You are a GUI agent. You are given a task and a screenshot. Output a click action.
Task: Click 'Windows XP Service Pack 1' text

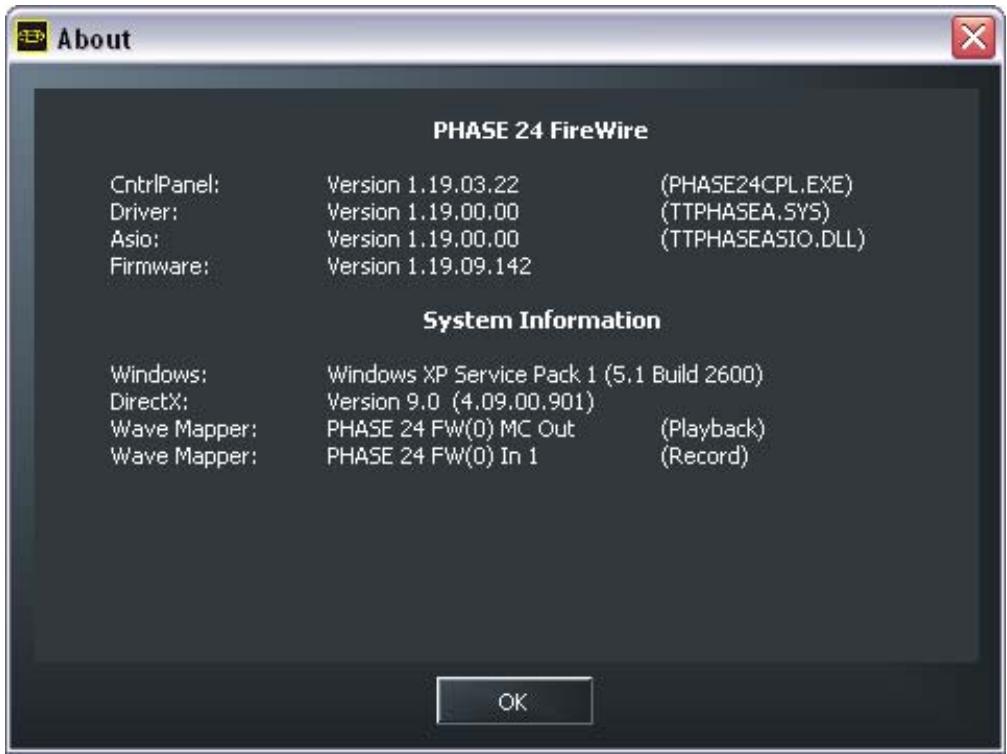pos(462,374)
